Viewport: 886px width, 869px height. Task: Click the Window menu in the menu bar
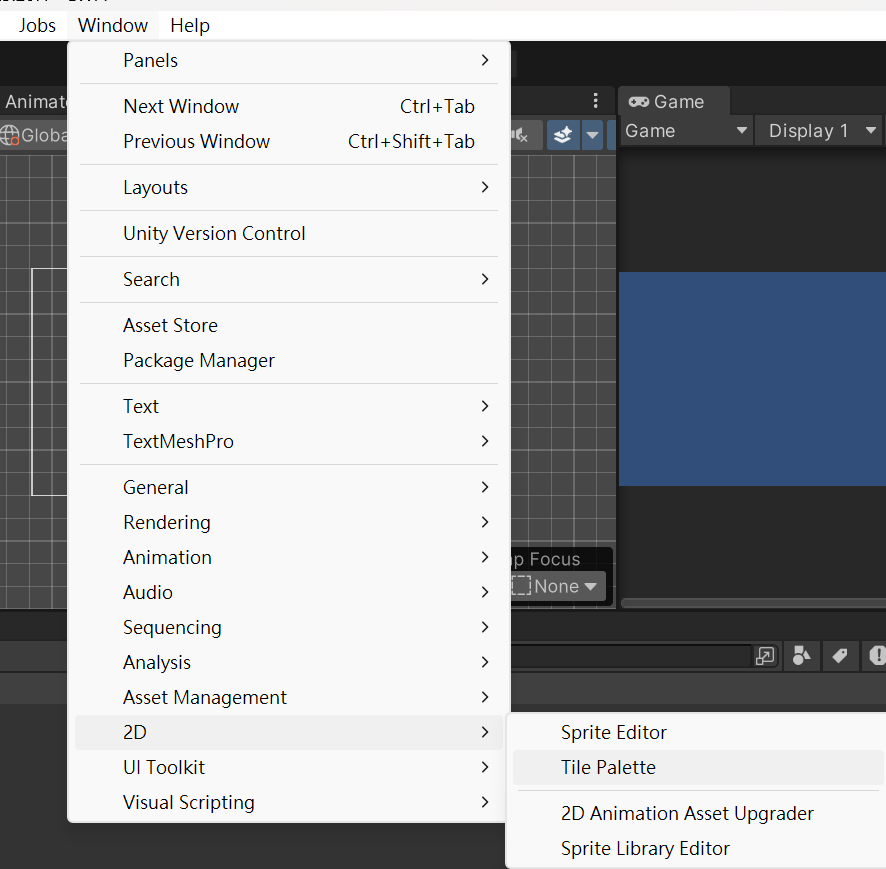[x=113, y=25]
